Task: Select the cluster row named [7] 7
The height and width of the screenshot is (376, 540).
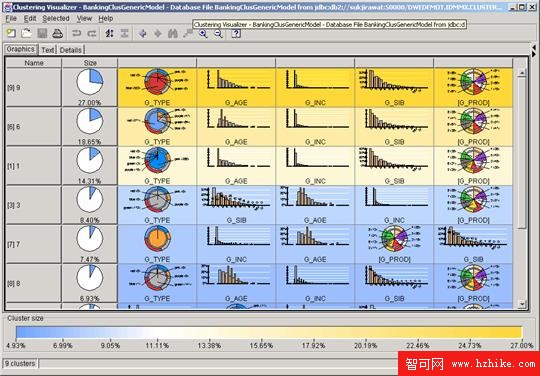Action: tap(34, 244)
